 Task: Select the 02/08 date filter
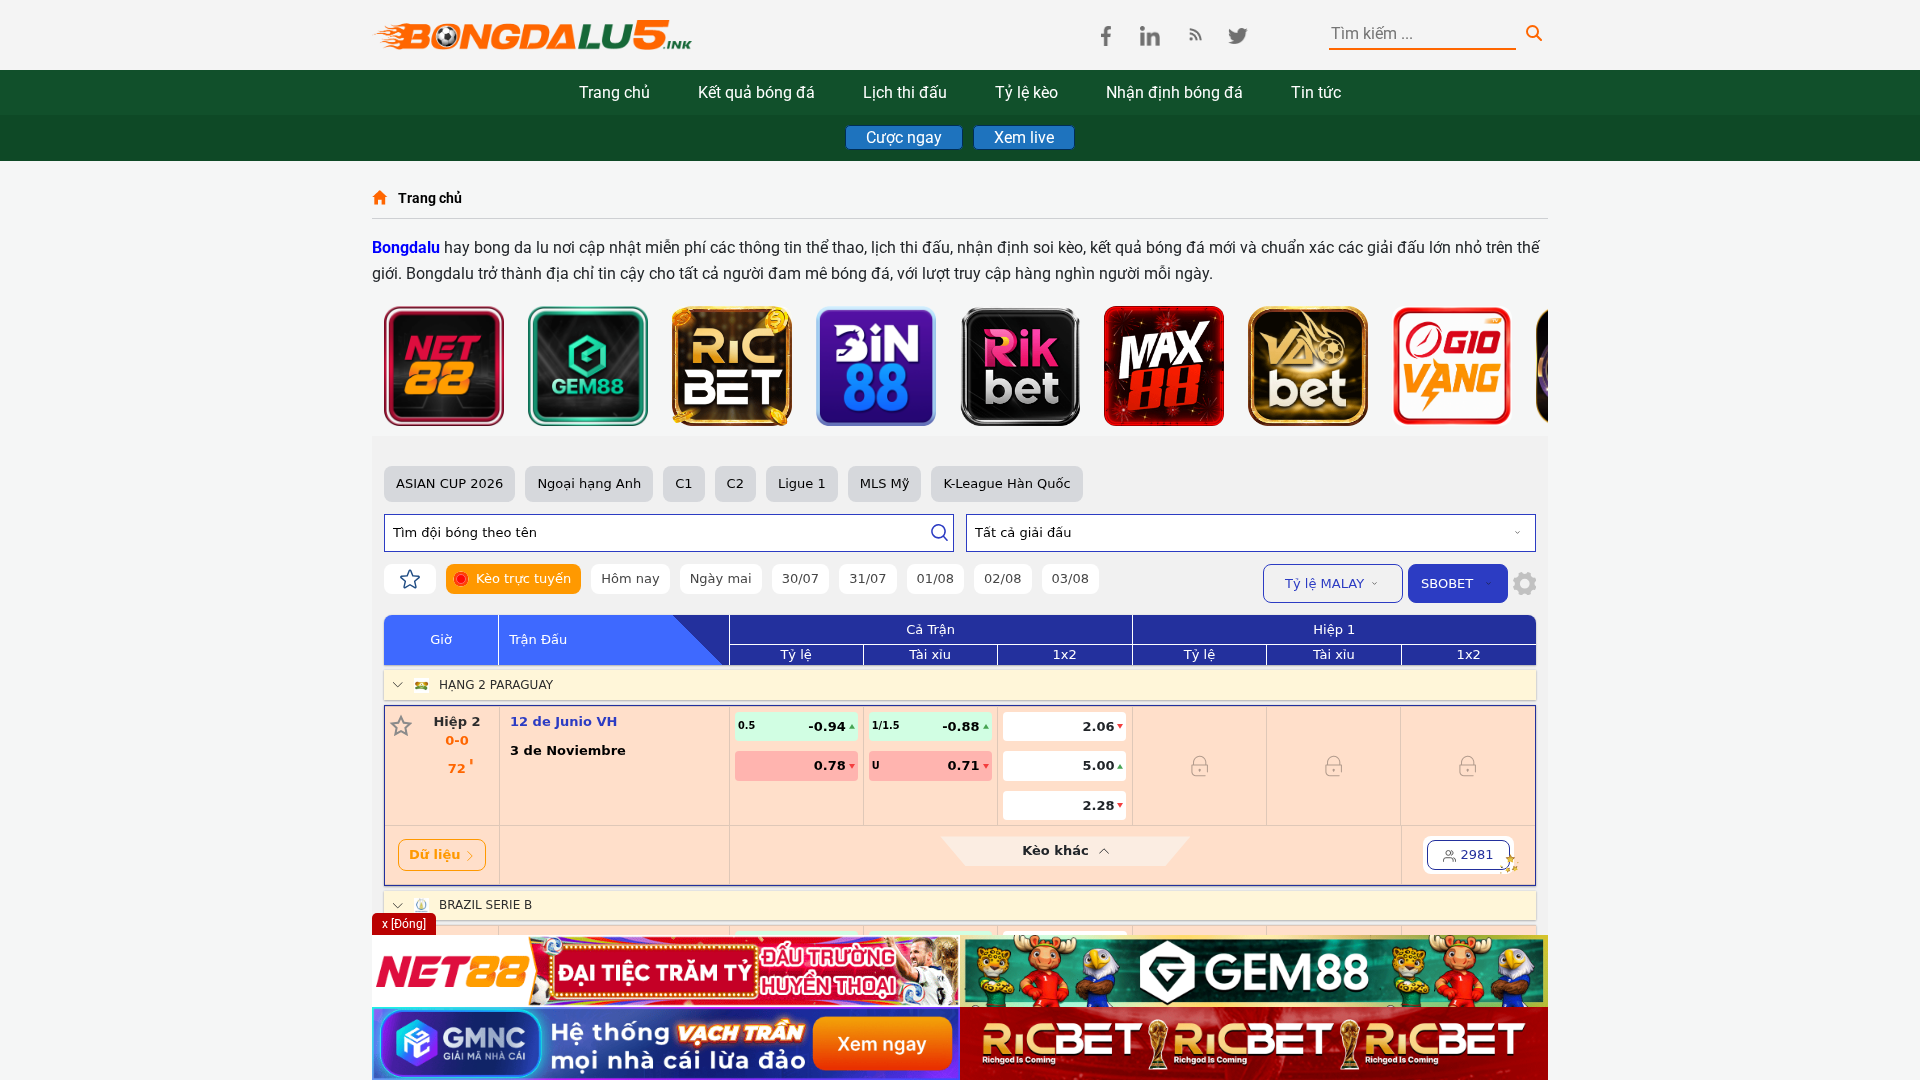click(x=1003, y=579)
